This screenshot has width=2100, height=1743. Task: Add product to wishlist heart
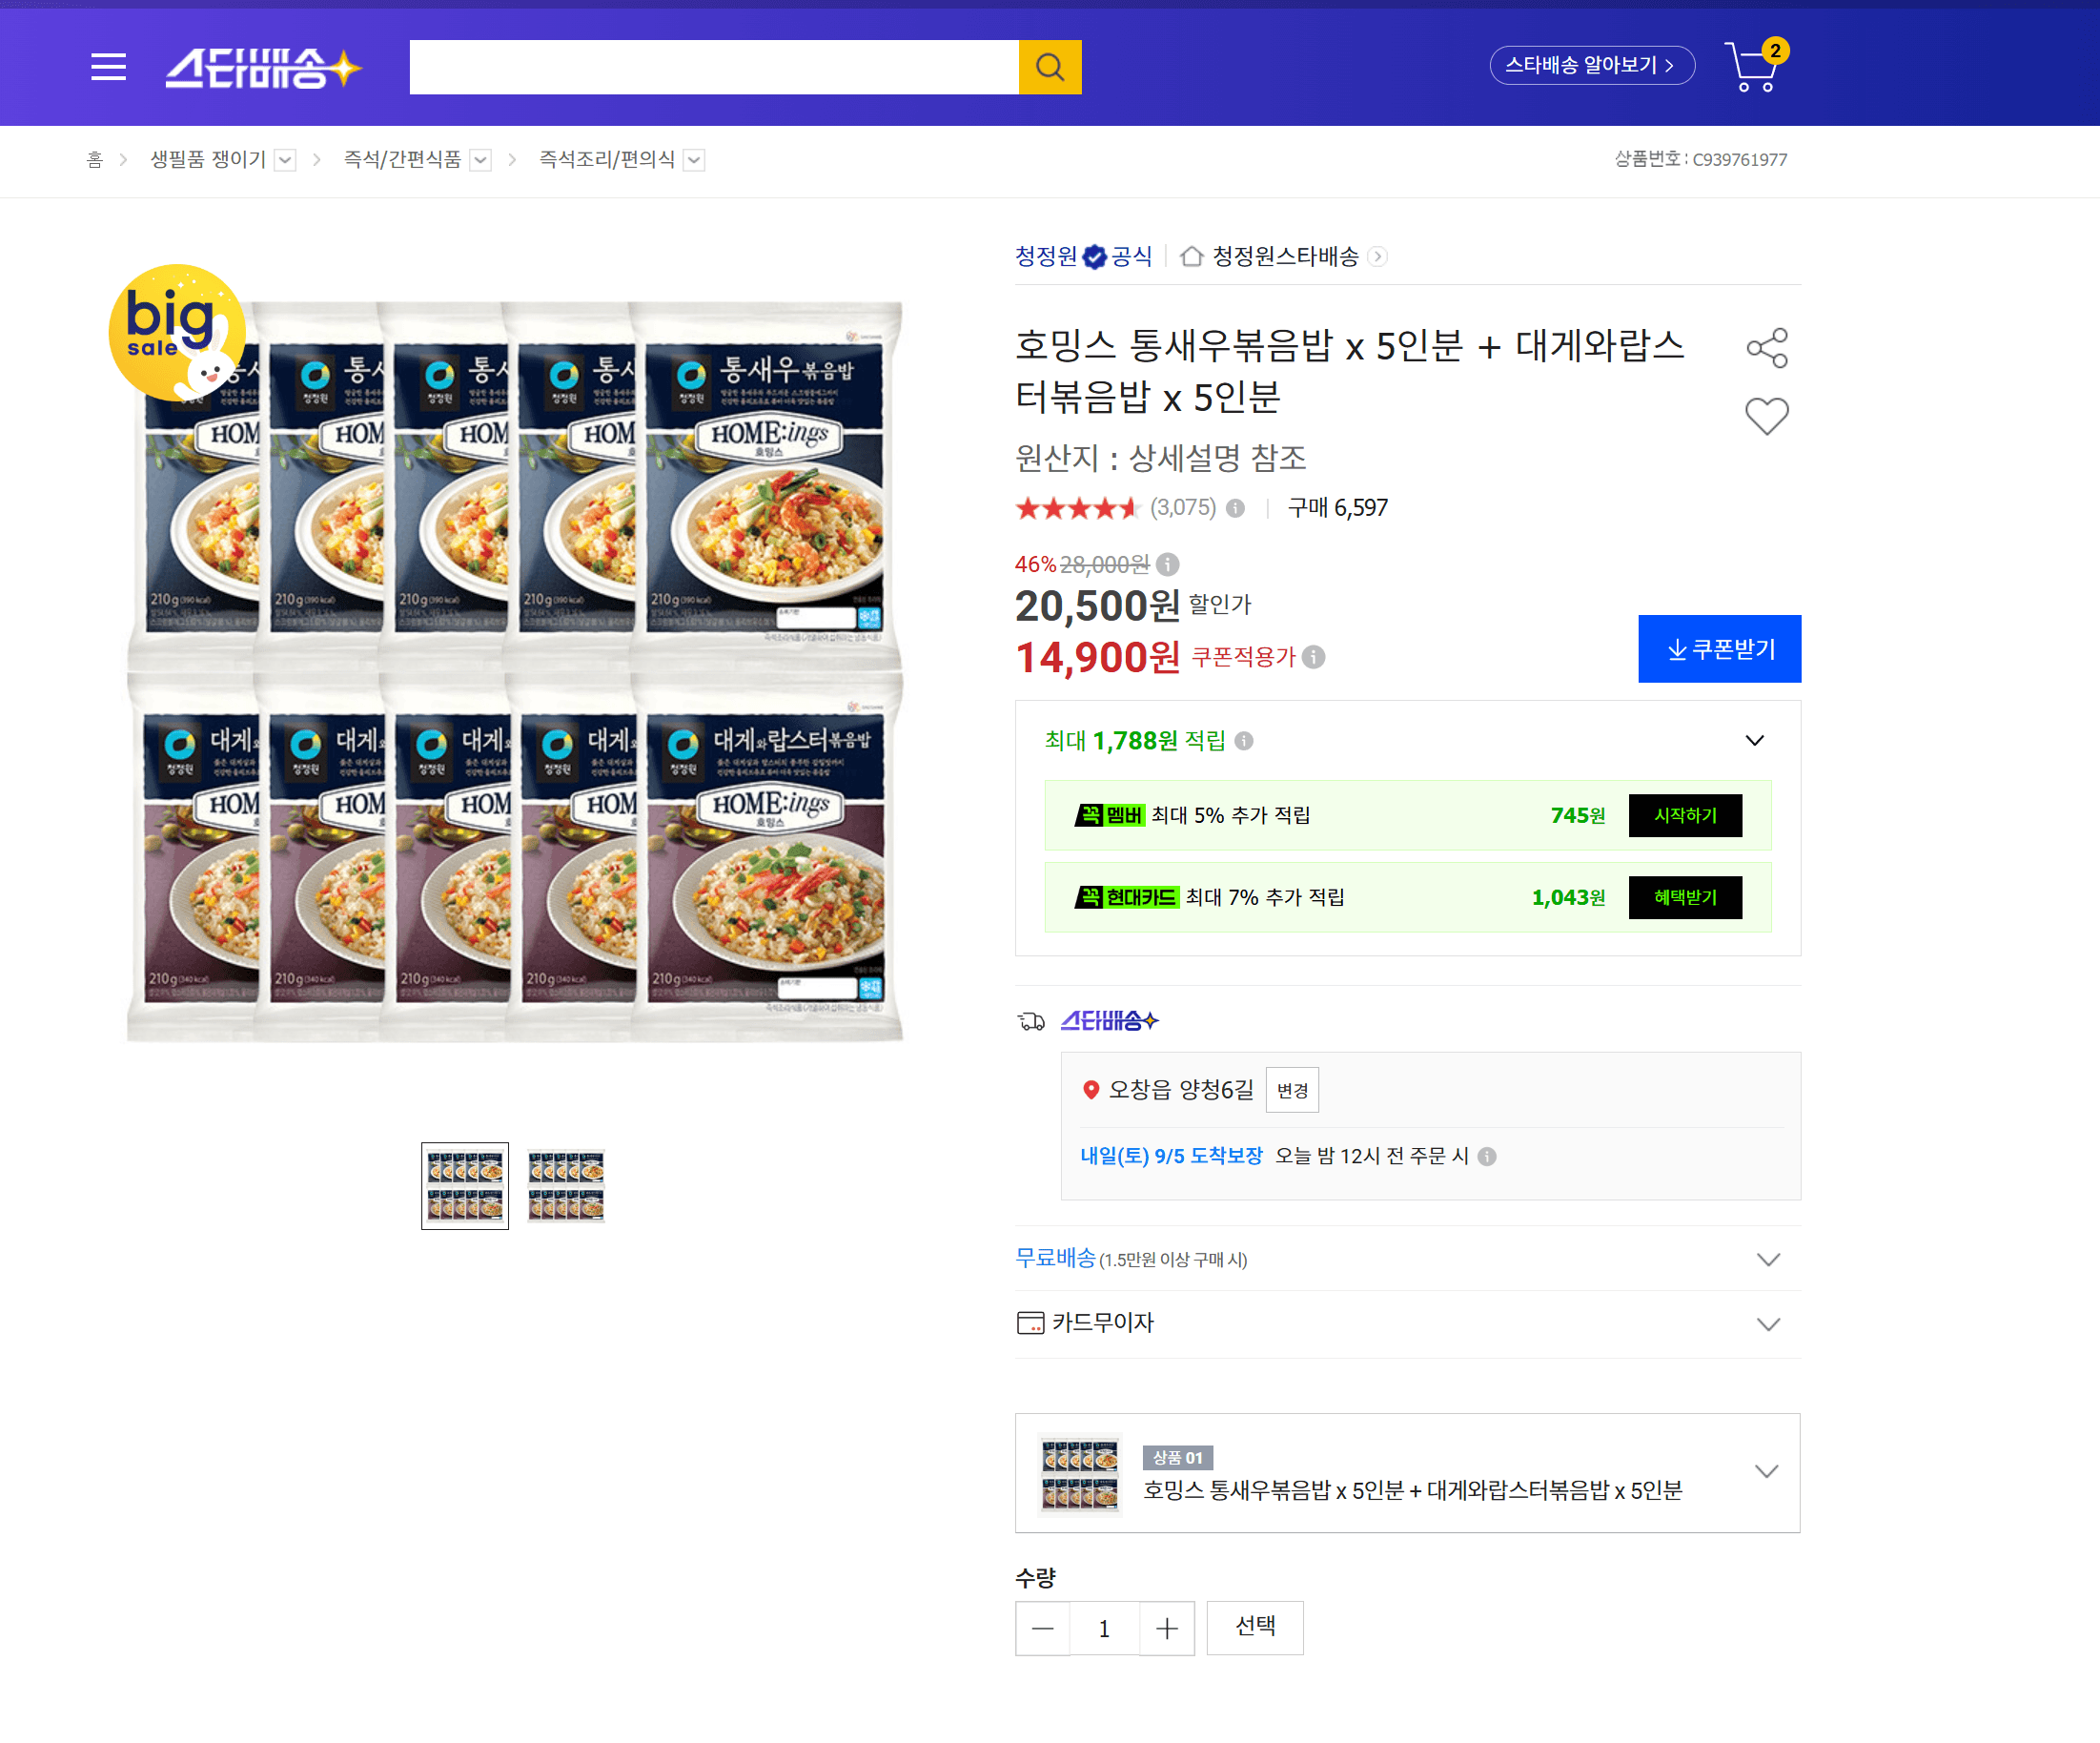tap(1766, 416)
